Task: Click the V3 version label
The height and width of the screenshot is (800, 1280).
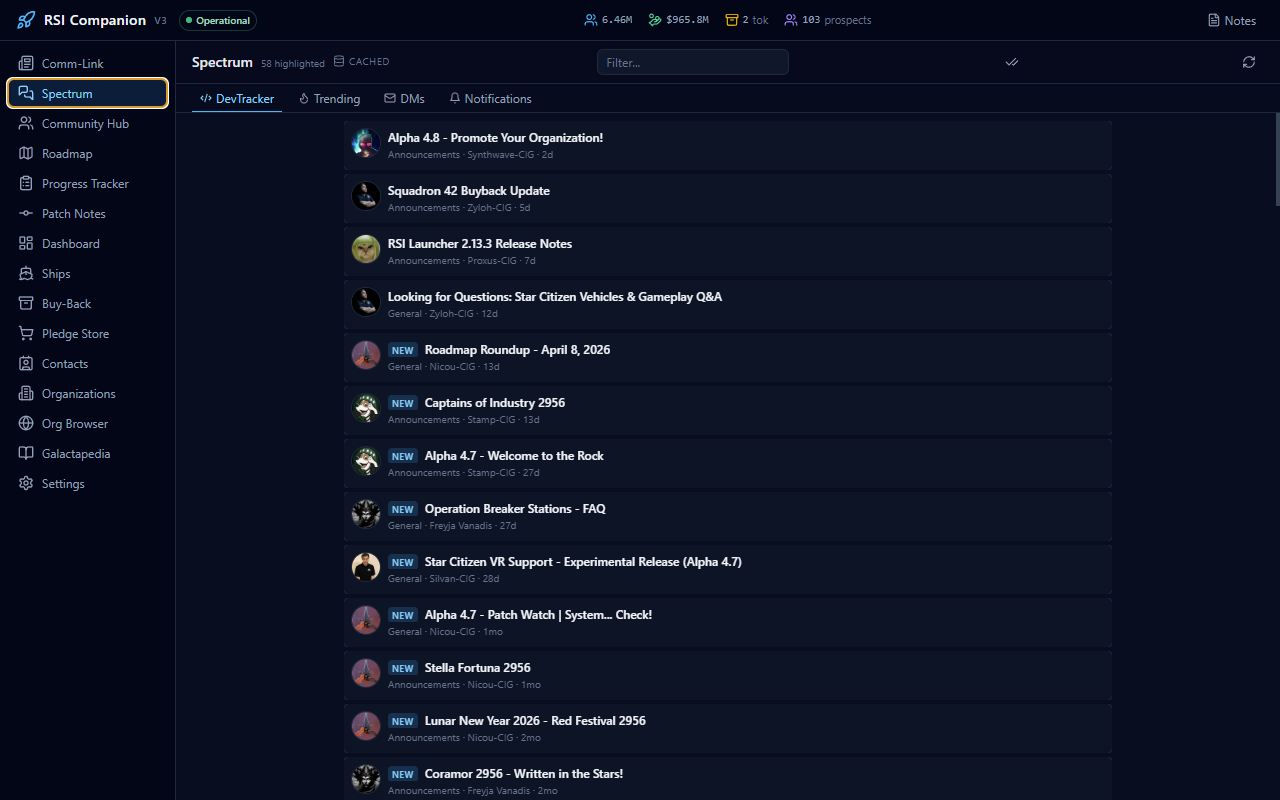Action: coord(160,21)
